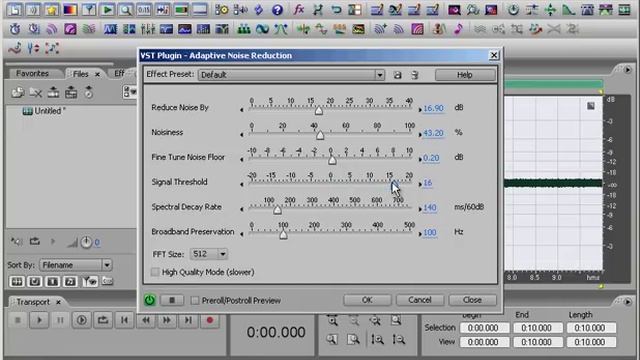The width and height of the screenshot is (640, 360).
Task: Click the graphic equalizer sliders toolbar icon
Action: pyautogui.click(x=147, y=29)
